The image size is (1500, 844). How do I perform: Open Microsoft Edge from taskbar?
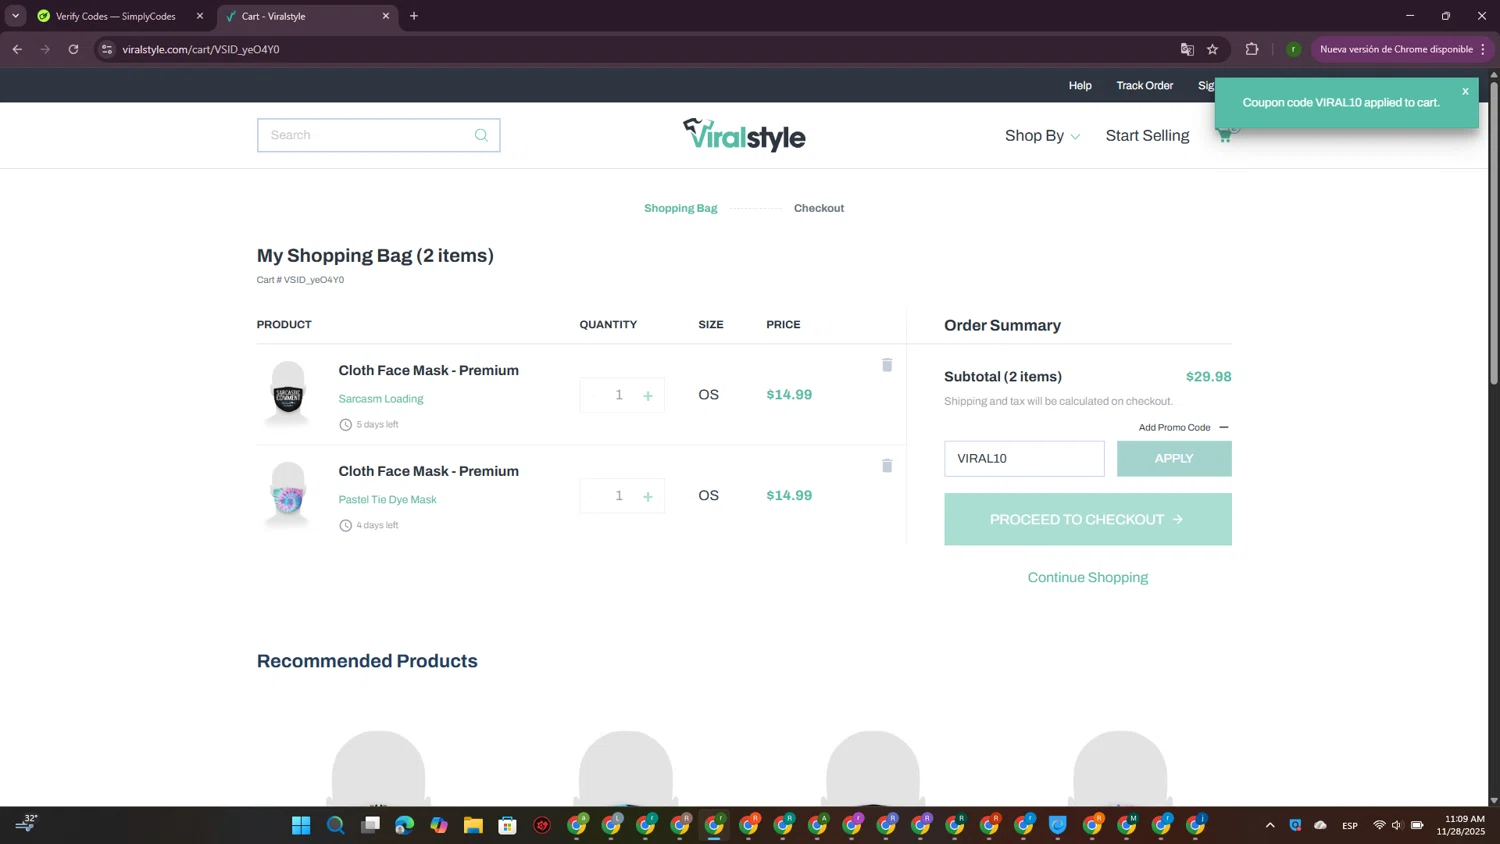[x=404, y=825]
